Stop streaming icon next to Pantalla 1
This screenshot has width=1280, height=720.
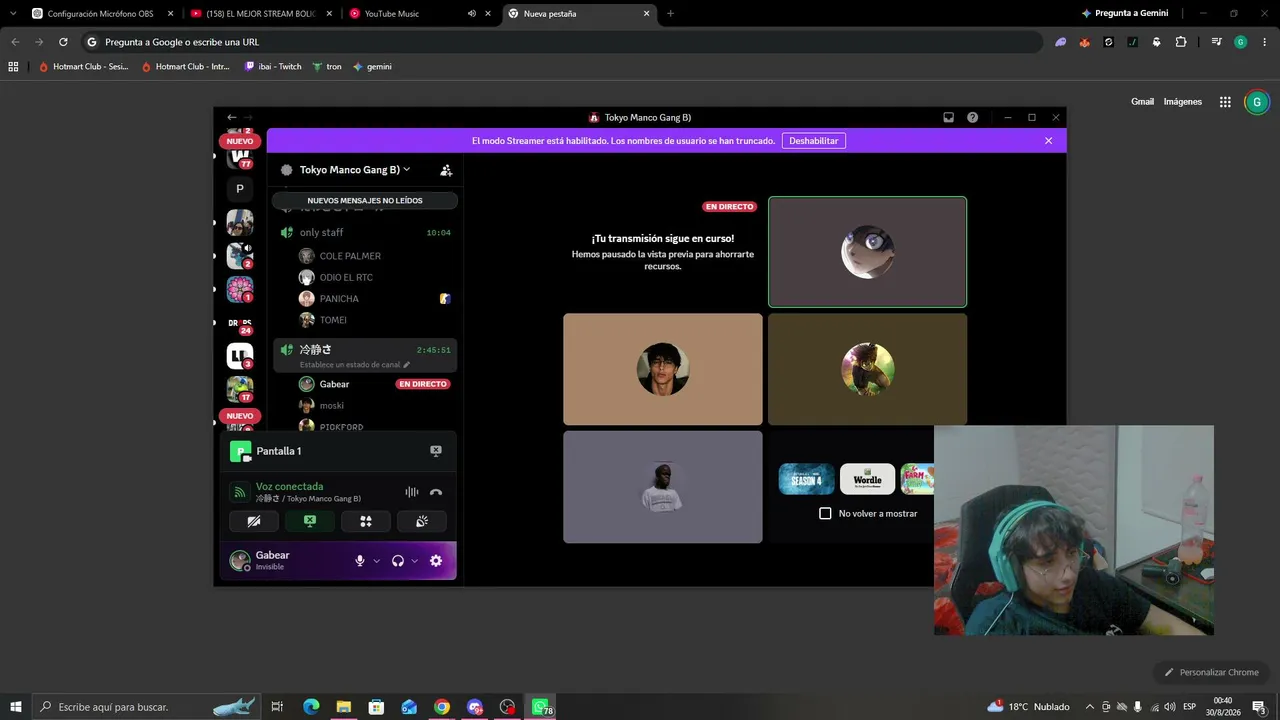pyautogui.click(x=436, y=451)
